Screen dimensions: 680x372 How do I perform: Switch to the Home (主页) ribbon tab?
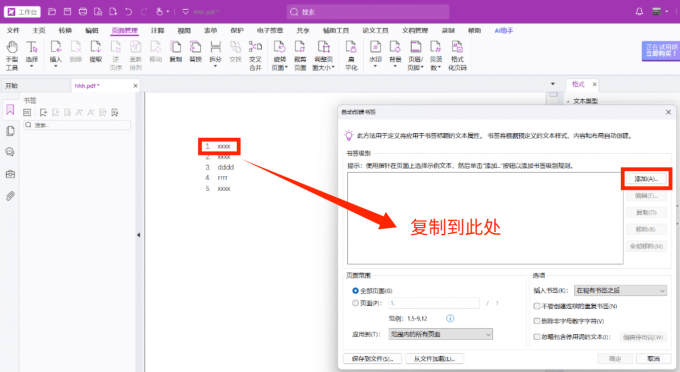coord(39,30)
